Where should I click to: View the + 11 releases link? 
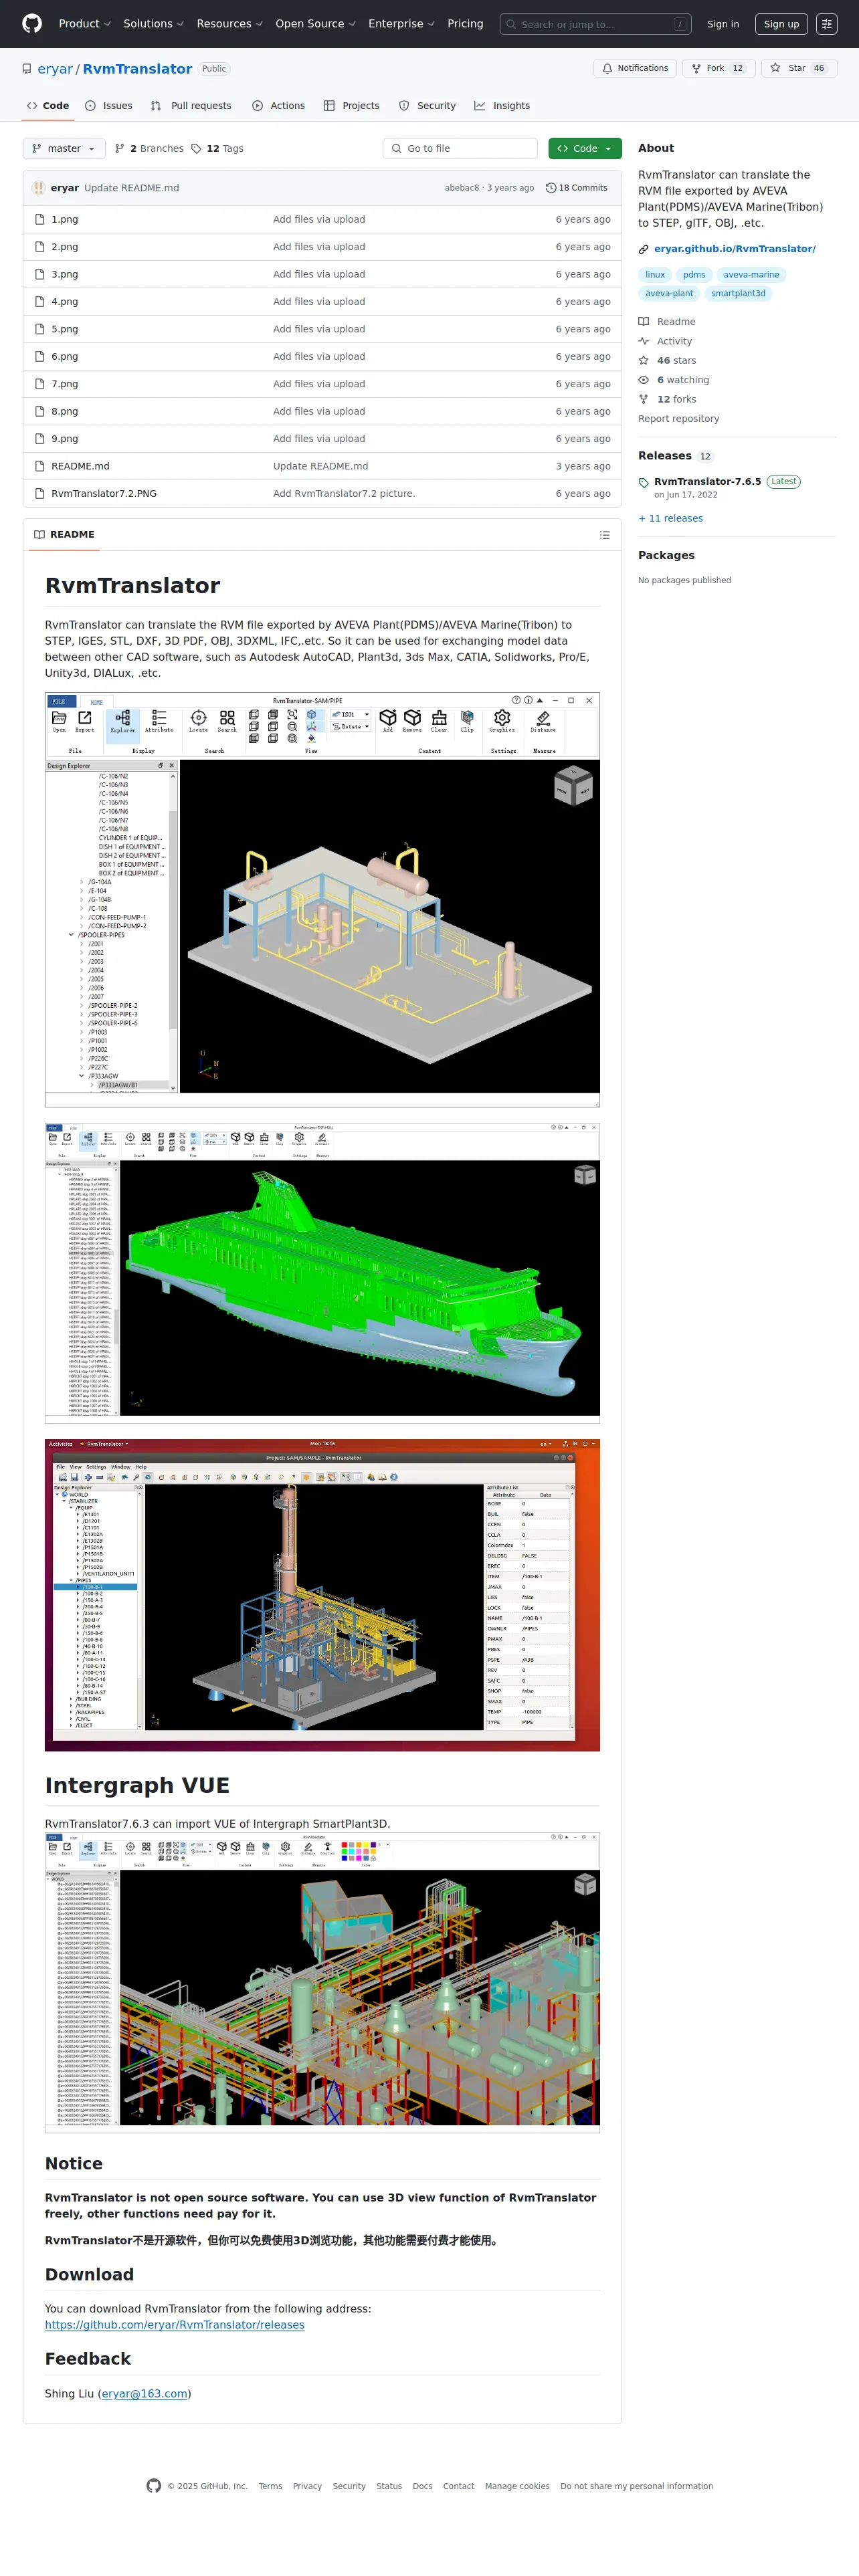[670, 519]
